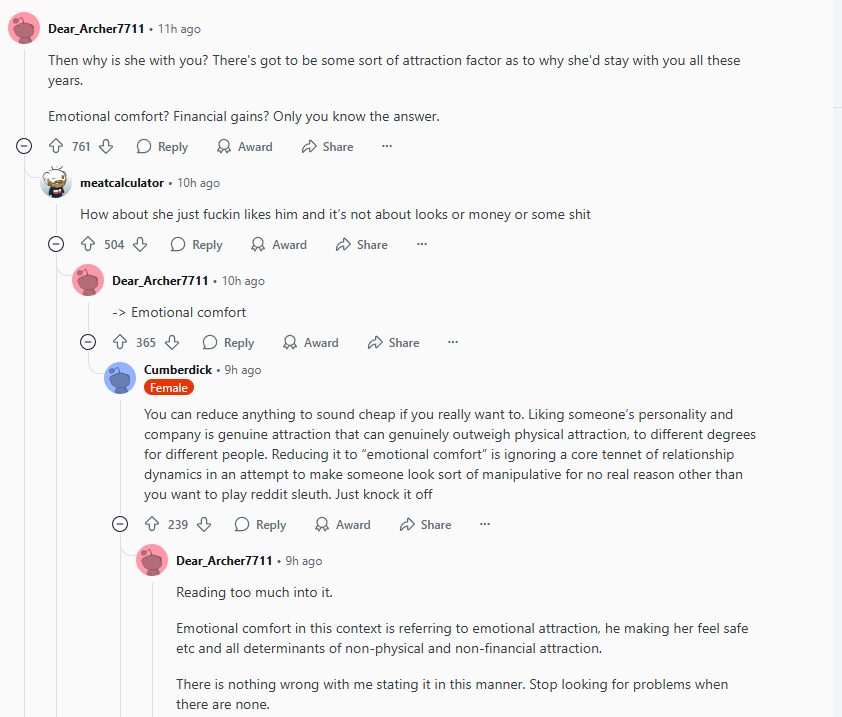The height and width of the screenshot is (717, 842).
Task: Collapse the 365-vote 'Emotional comfort' reply
Action: click(88, 343)
